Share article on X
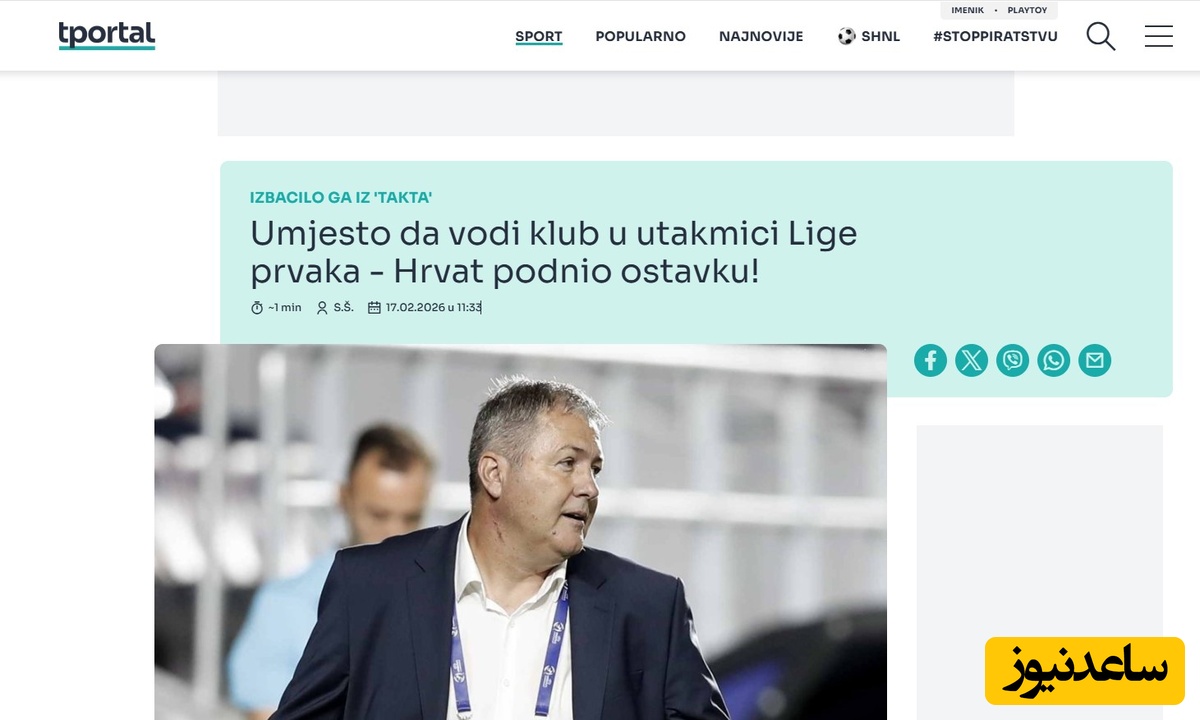This screenshot has width=1200, height=720. [971, 360]
